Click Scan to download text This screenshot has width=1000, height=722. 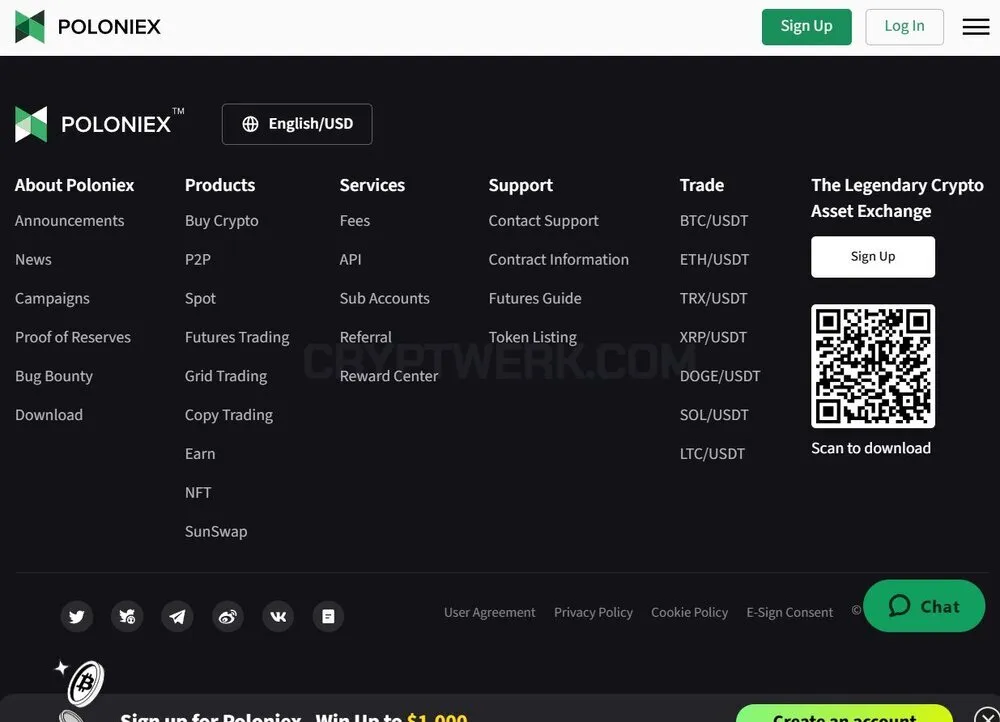(871, 448)
